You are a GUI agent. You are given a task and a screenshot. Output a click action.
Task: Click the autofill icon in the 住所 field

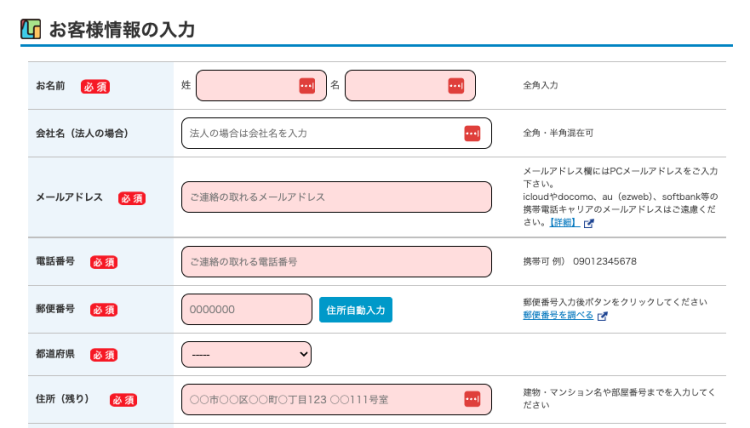point(472,399)
